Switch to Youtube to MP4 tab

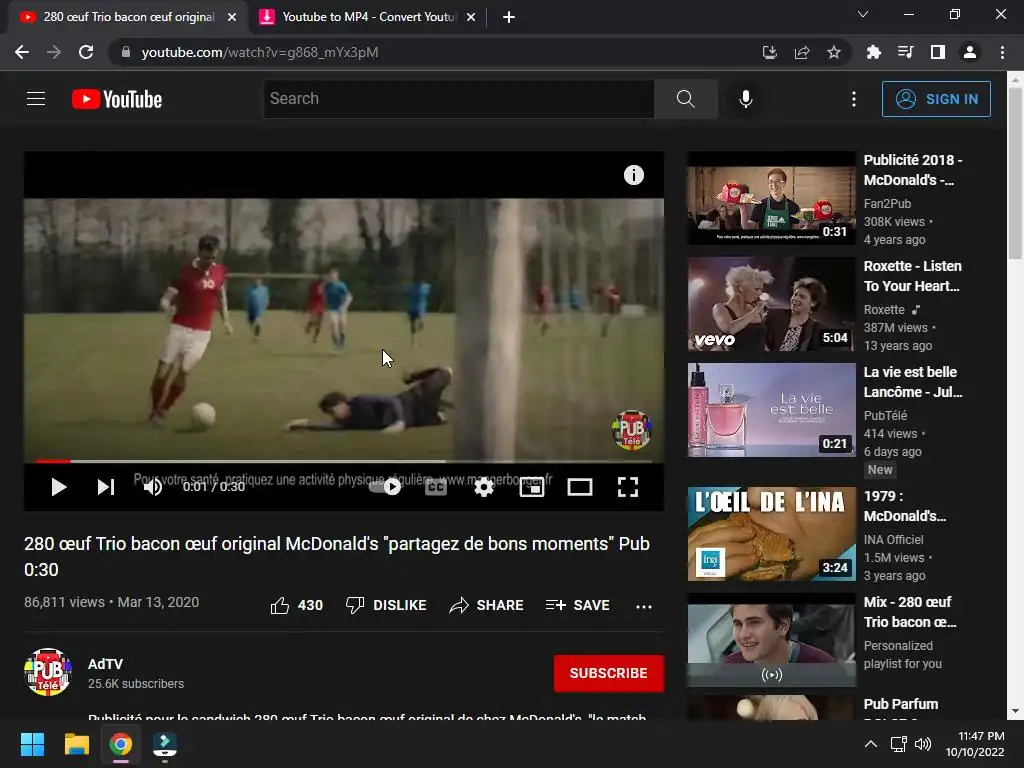[368, 17]
